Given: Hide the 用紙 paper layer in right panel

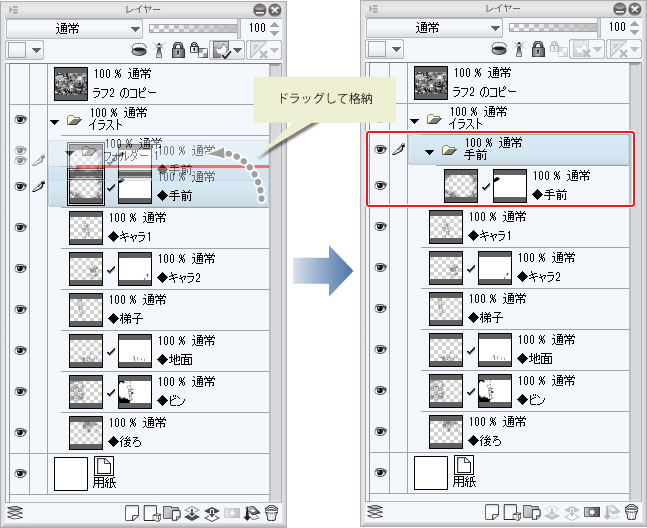Looking at the screenshot, I should pyautogui.click(x=380, y=472).
